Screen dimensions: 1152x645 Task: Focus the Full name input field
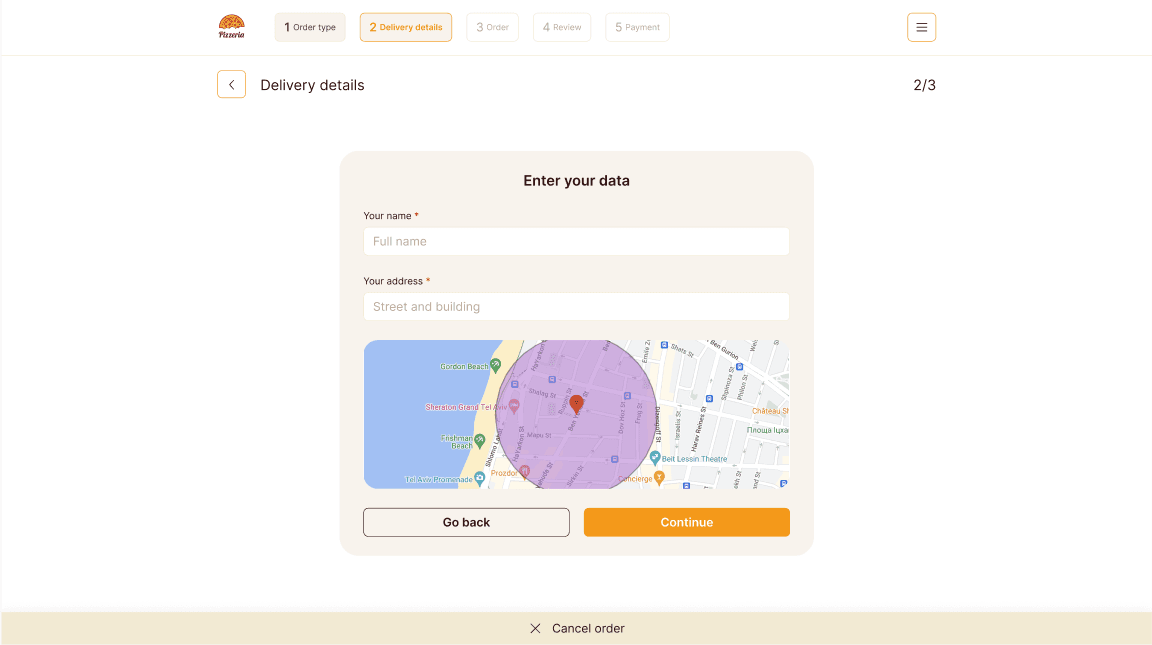click(577, 242)
